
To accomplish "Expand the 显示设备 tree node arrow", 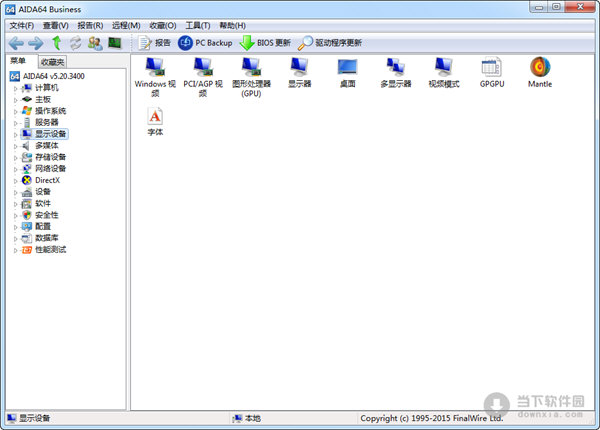I will (16, 135).
